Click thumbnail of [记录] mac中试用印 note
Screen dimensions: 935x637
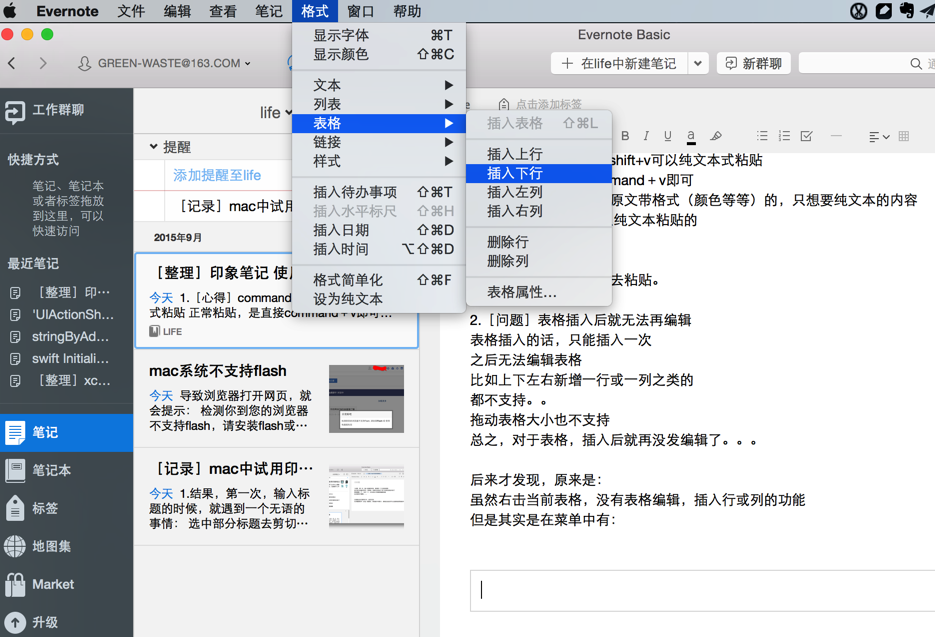point(366,497)
